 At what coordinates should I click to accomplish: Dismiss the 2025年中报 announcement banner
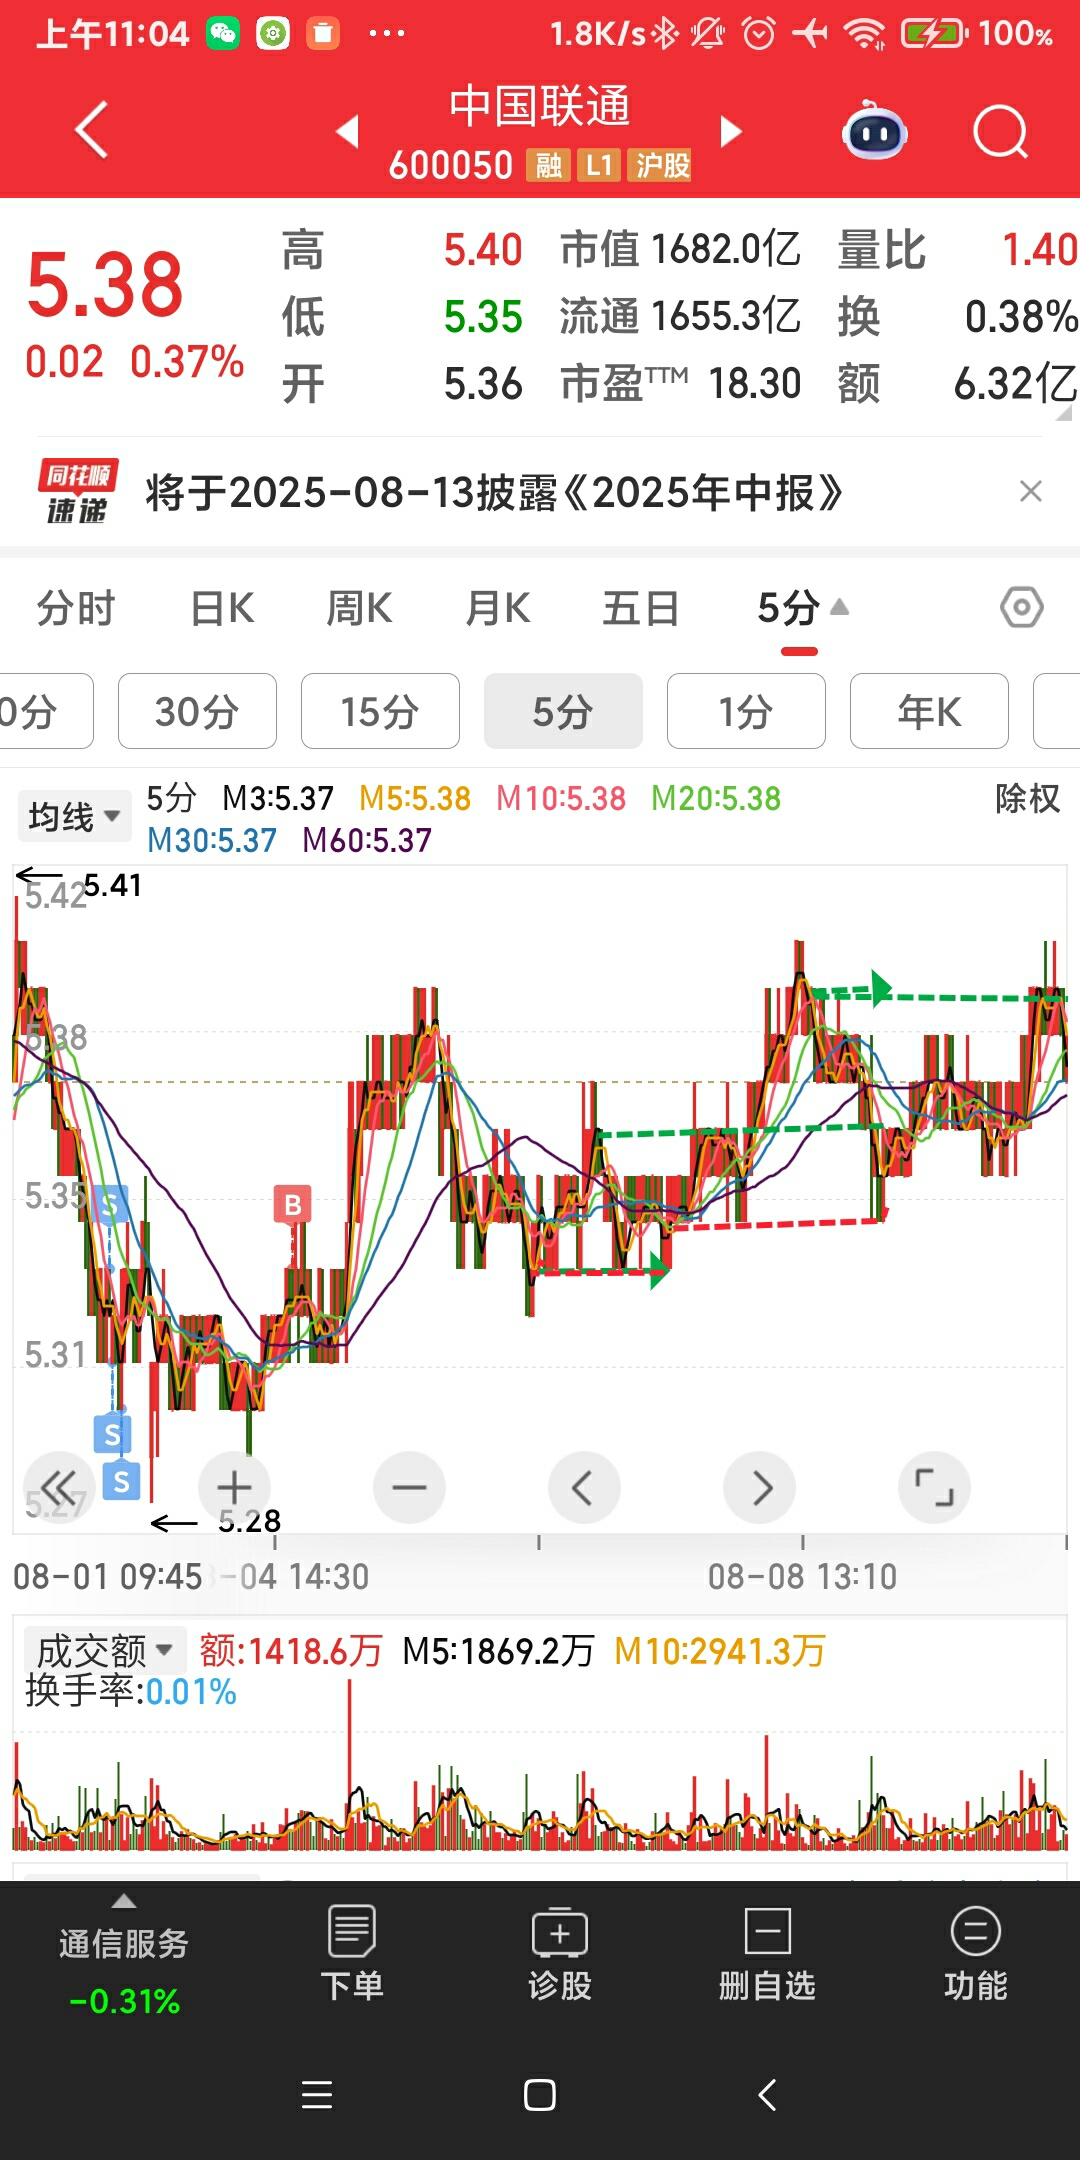point(1031,491)
